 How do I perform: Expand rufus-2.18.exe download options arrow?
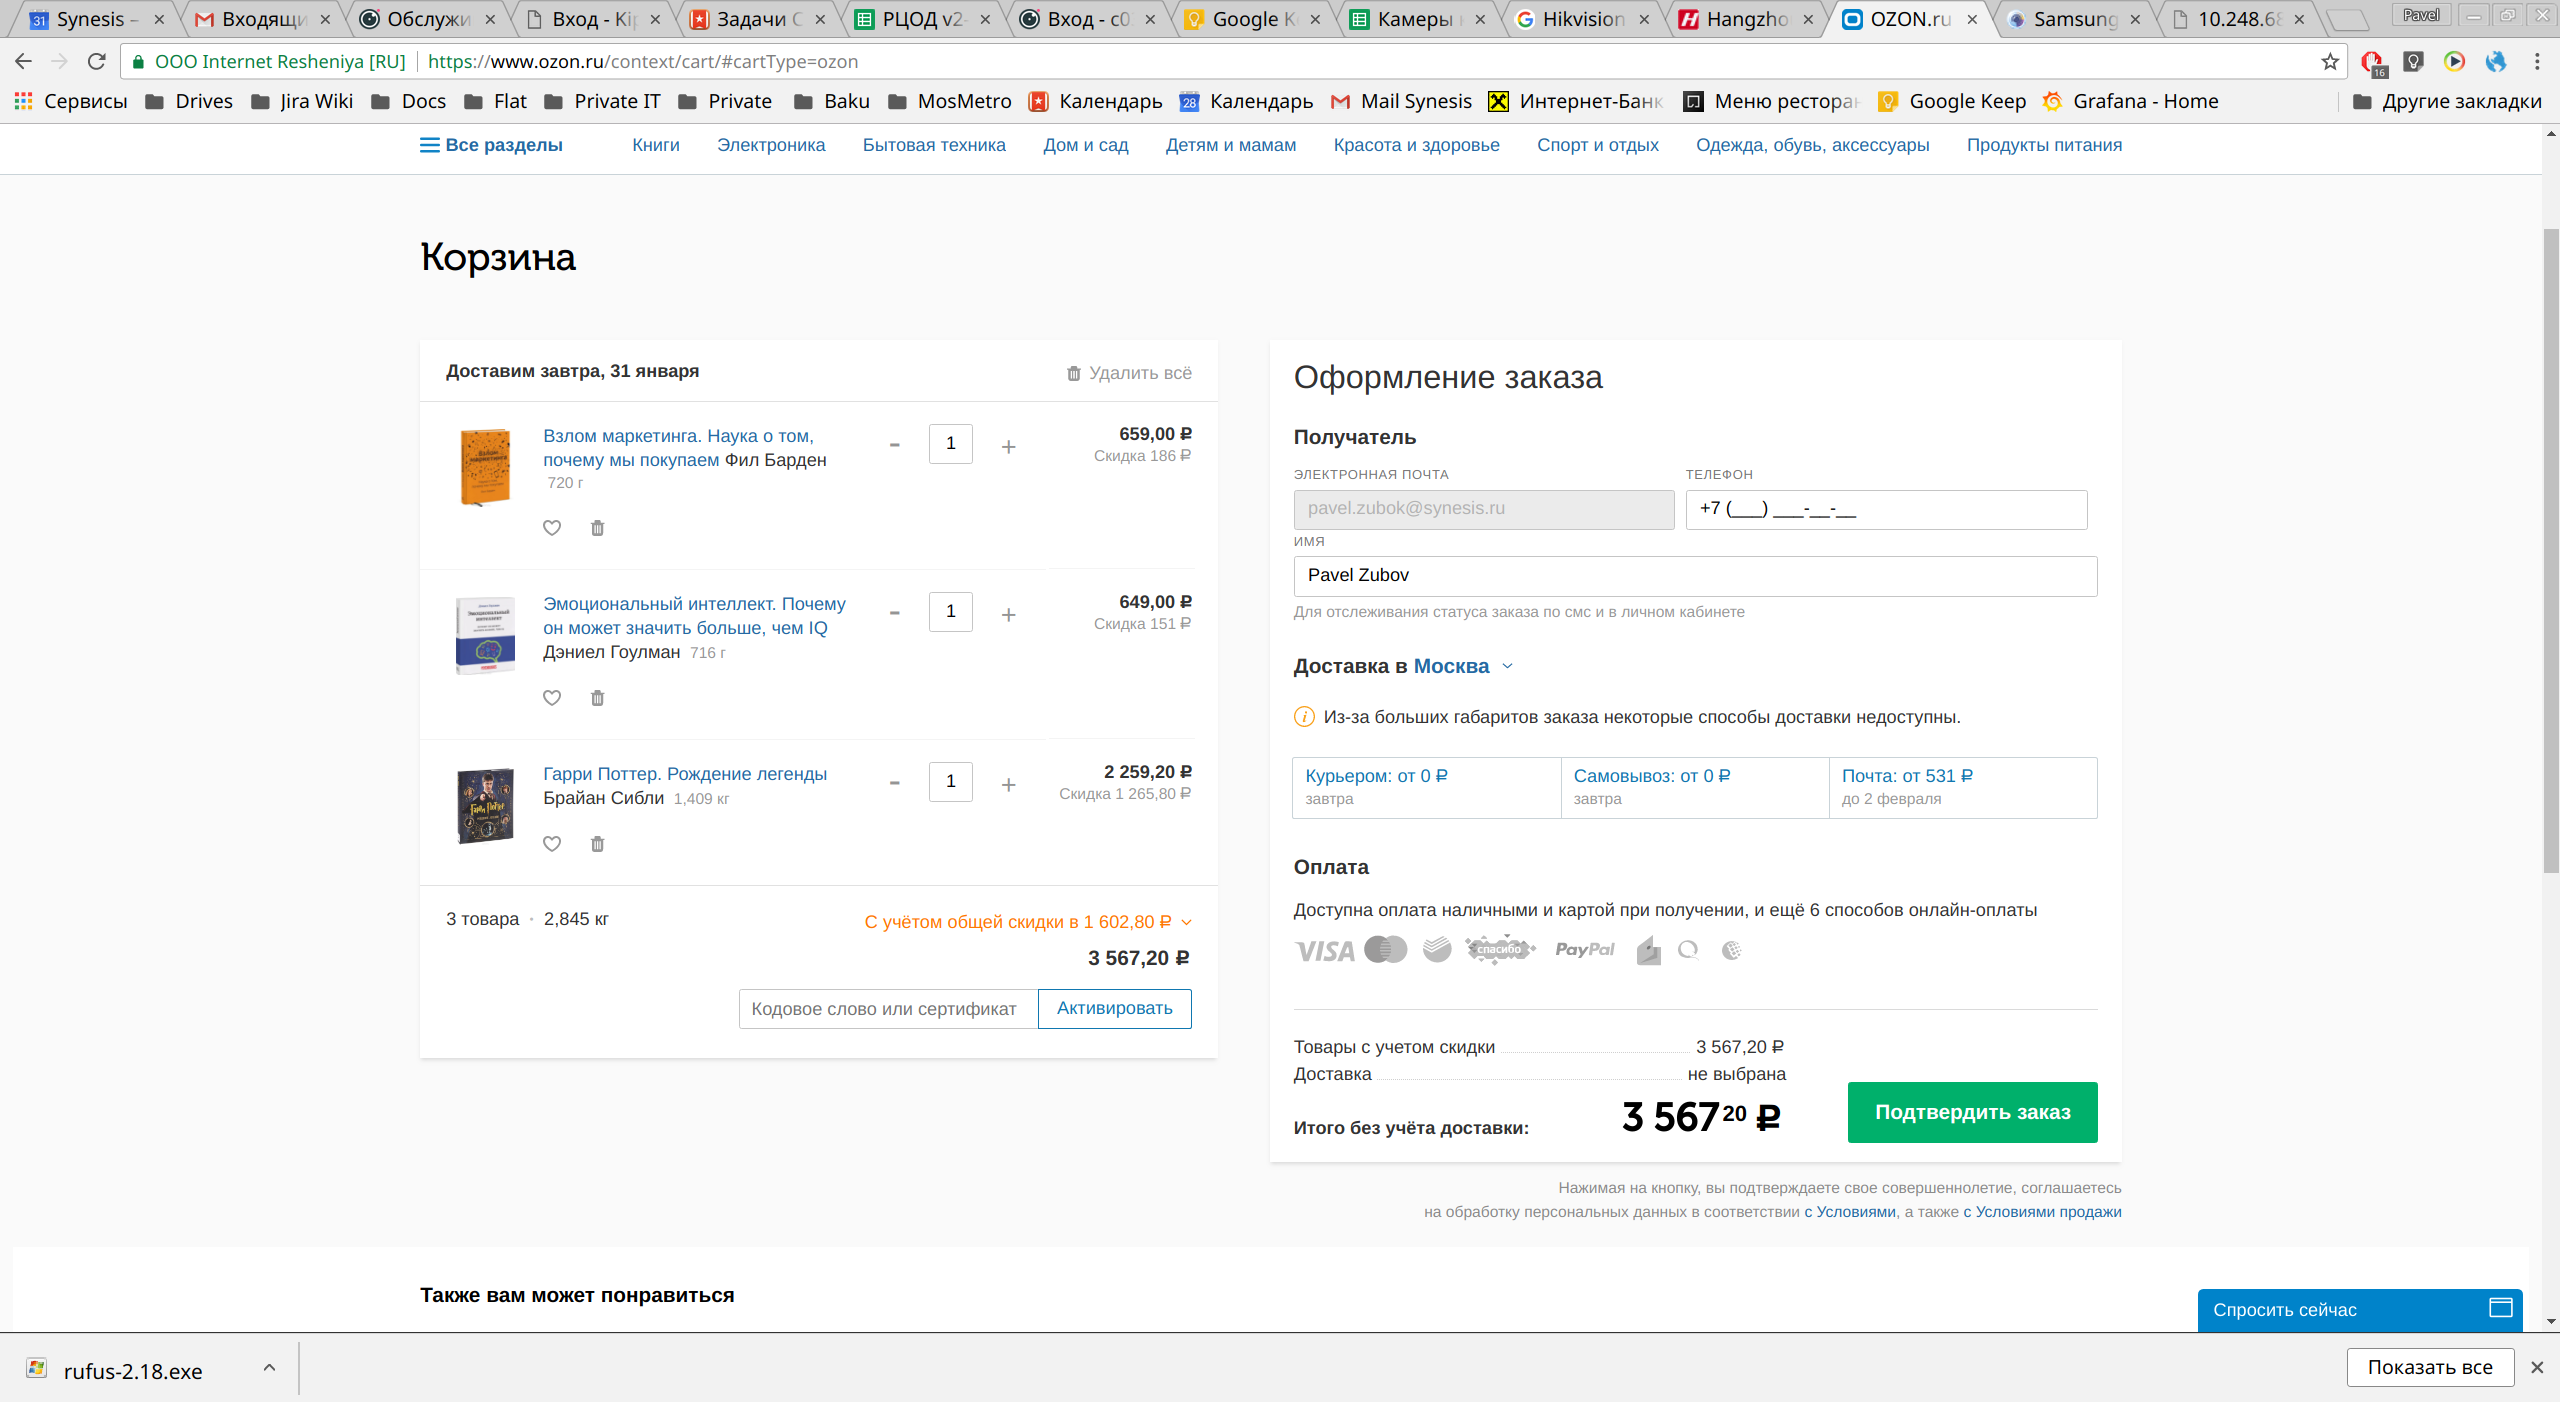[269, 1368]
